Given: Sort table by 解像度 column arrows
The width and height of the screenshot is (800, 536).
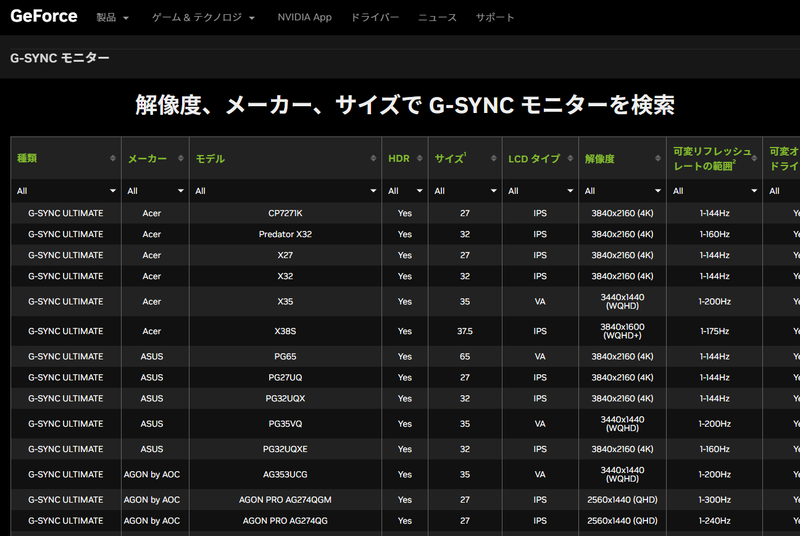Looking at the screenshot, I should point(658,158).
